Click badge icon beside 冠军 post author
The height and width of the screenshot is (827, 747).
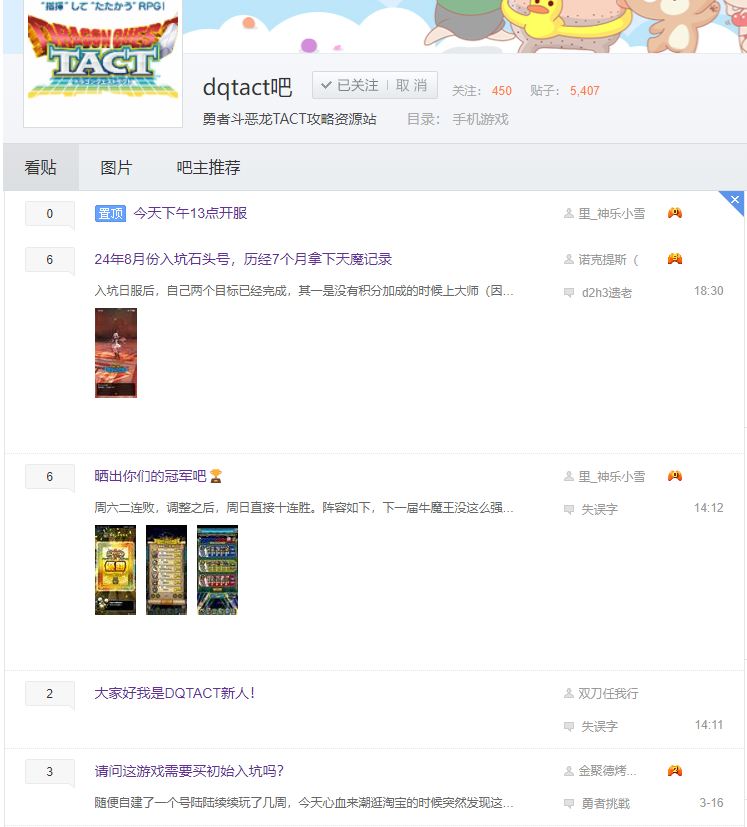(x=675, y=476)
